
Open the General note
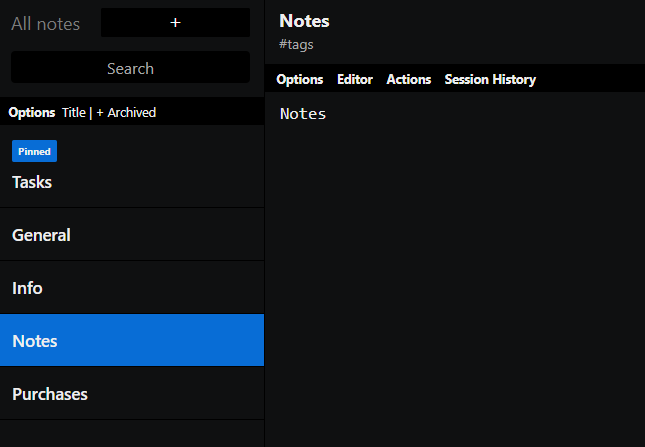pos(132,235)
